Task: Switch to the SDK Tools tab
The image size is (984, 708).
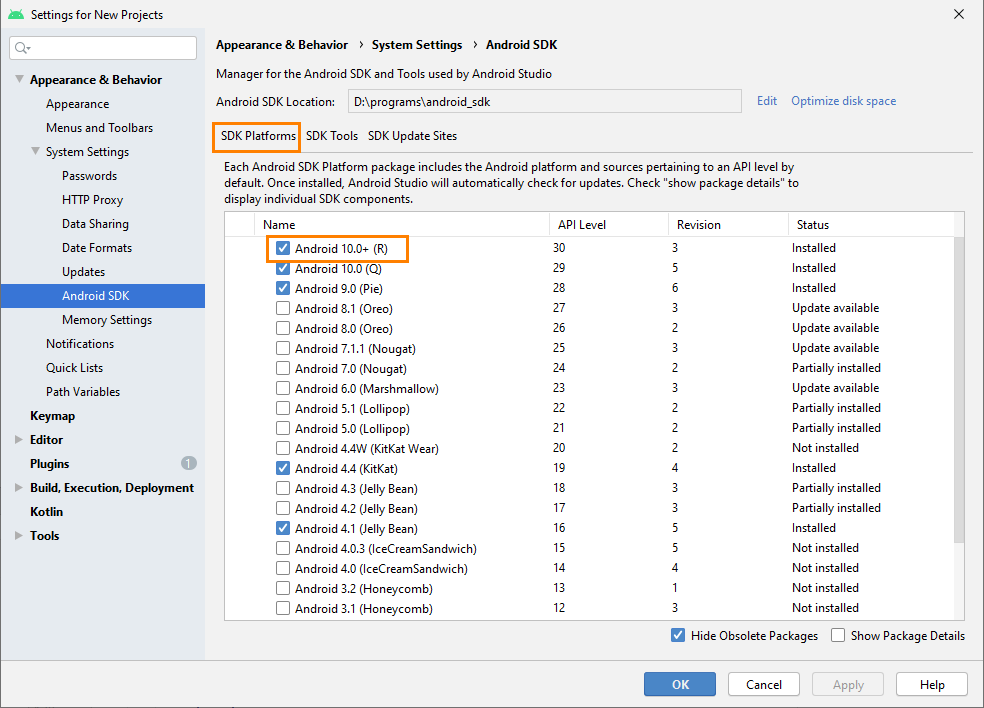Action: 332,136
